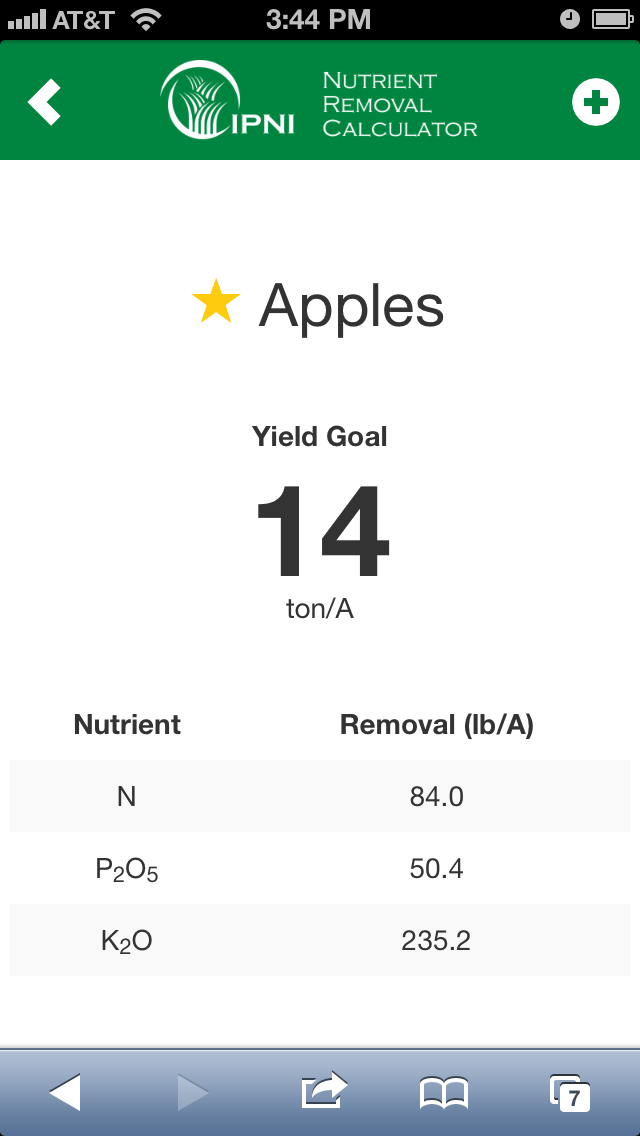
Task: Open the IPNI logo
Action: [228, 100]
